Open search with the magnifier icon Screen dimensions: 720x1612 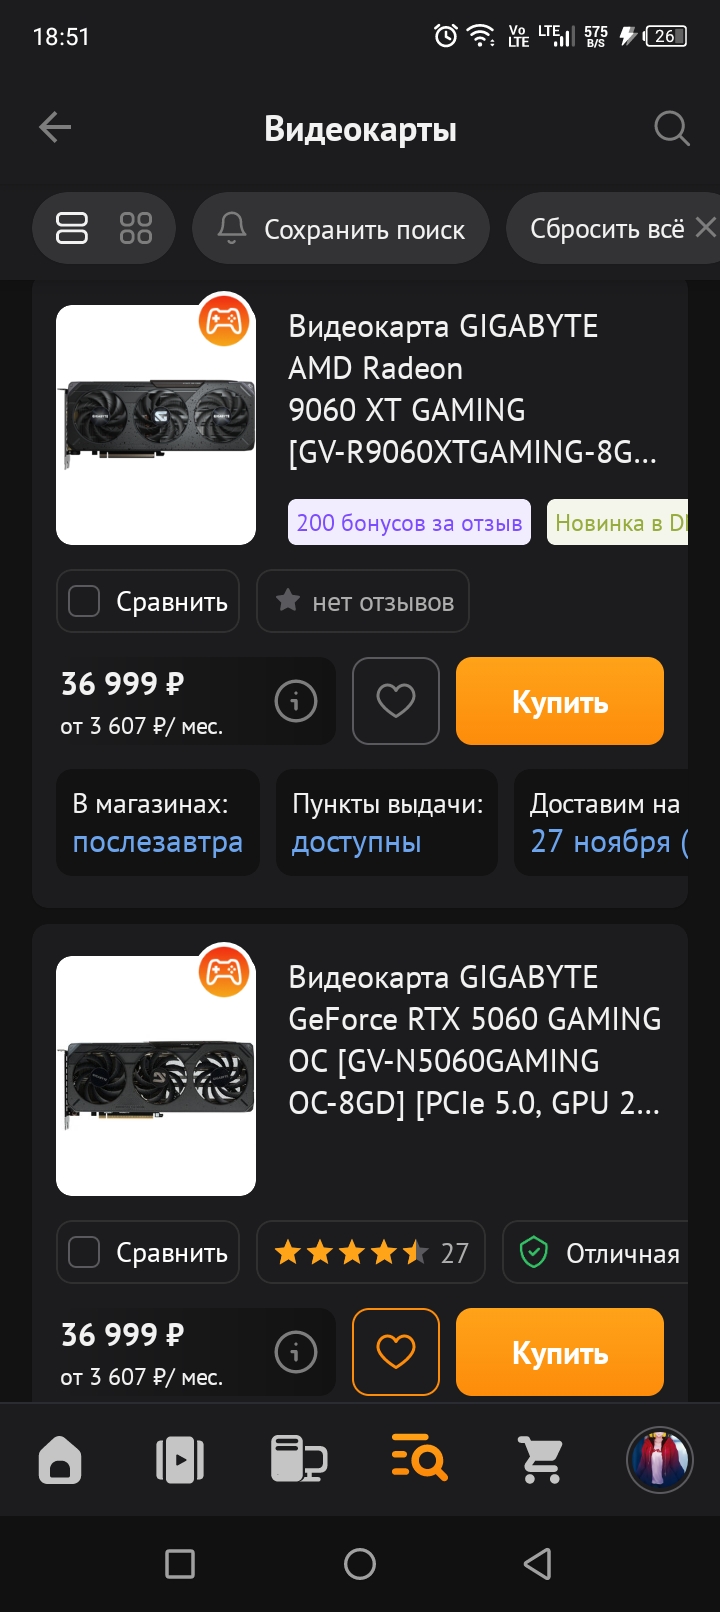pos(671,128)
